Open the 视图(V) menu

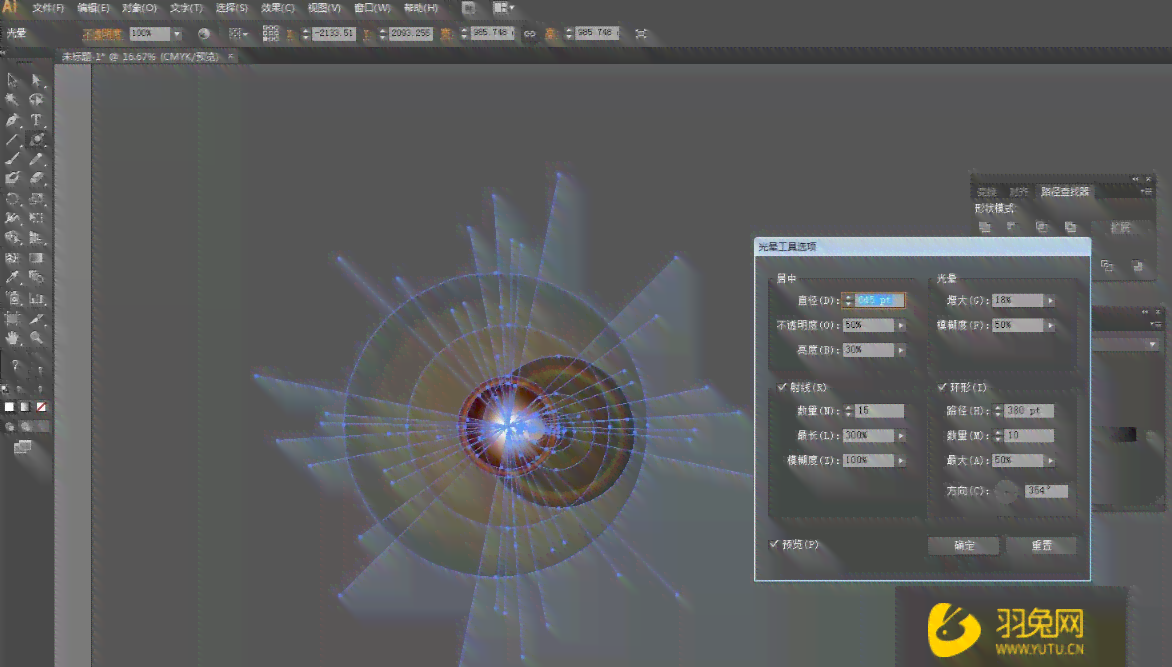coord(324,8)
